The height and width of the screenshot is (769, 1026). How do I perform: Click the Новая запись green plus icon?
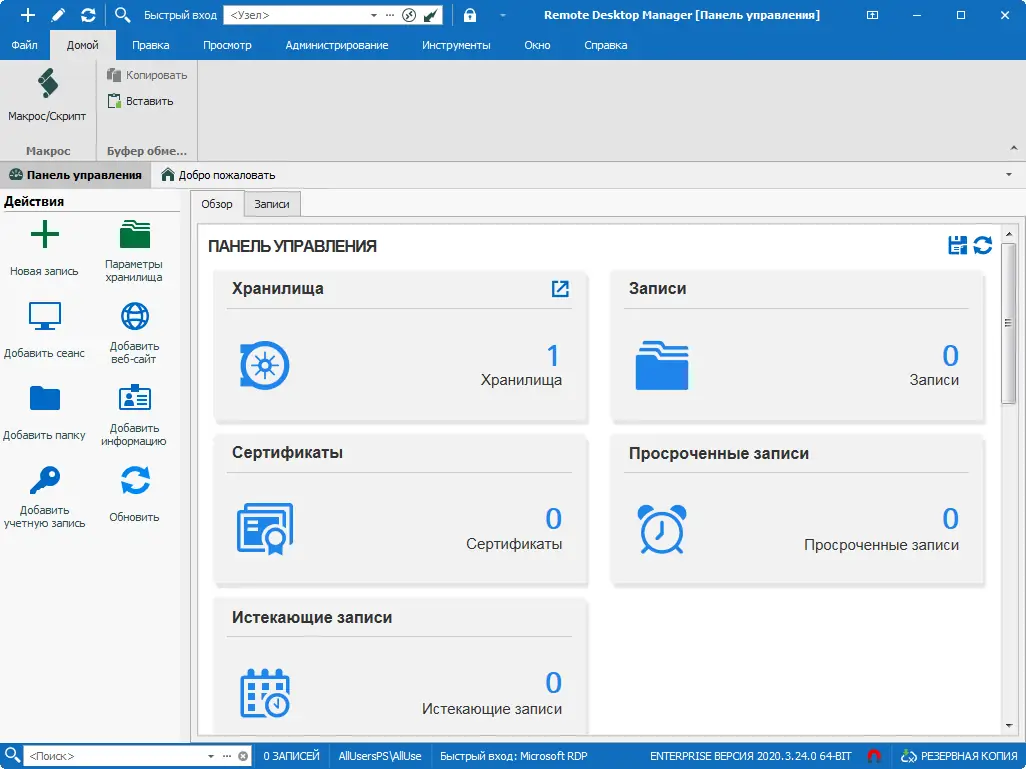pos(44,234)
